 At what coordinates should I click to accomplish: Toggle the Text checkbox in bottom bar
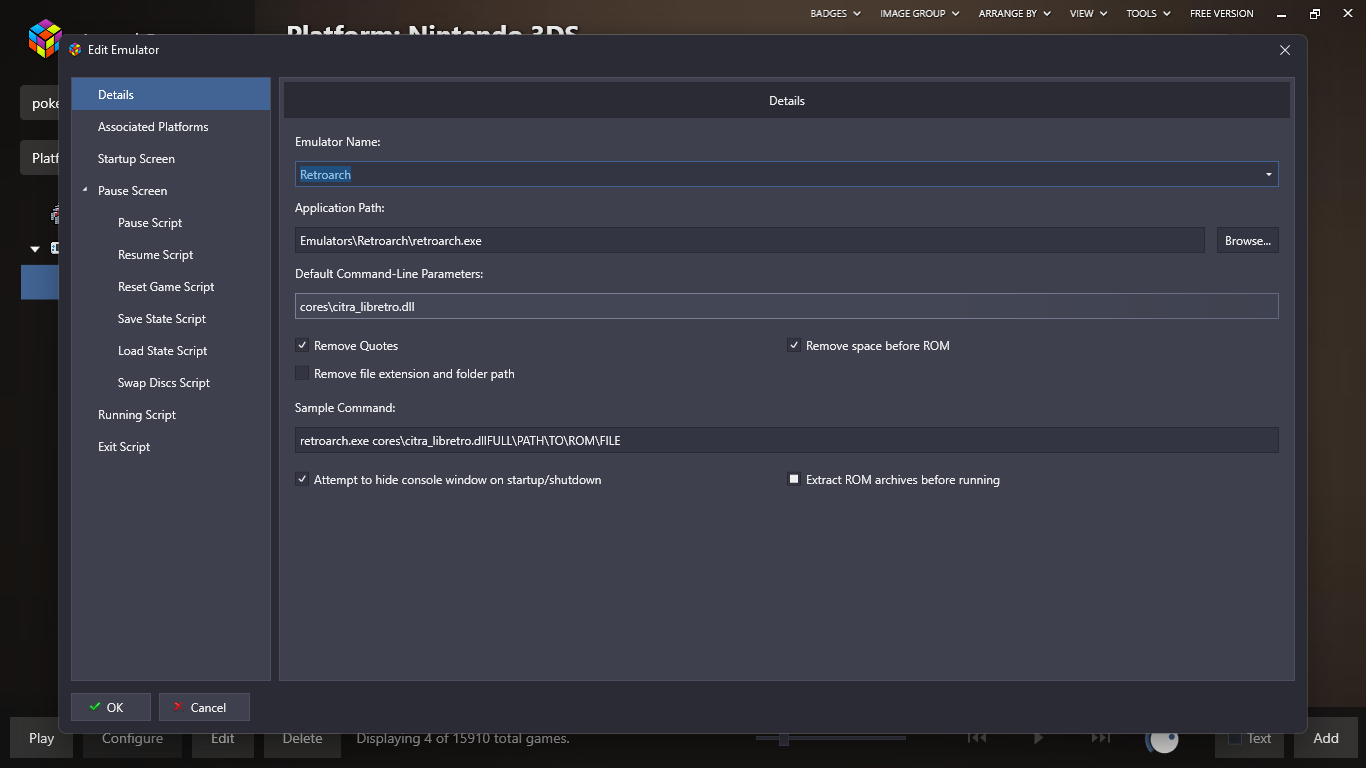(x=1234, y=738)
